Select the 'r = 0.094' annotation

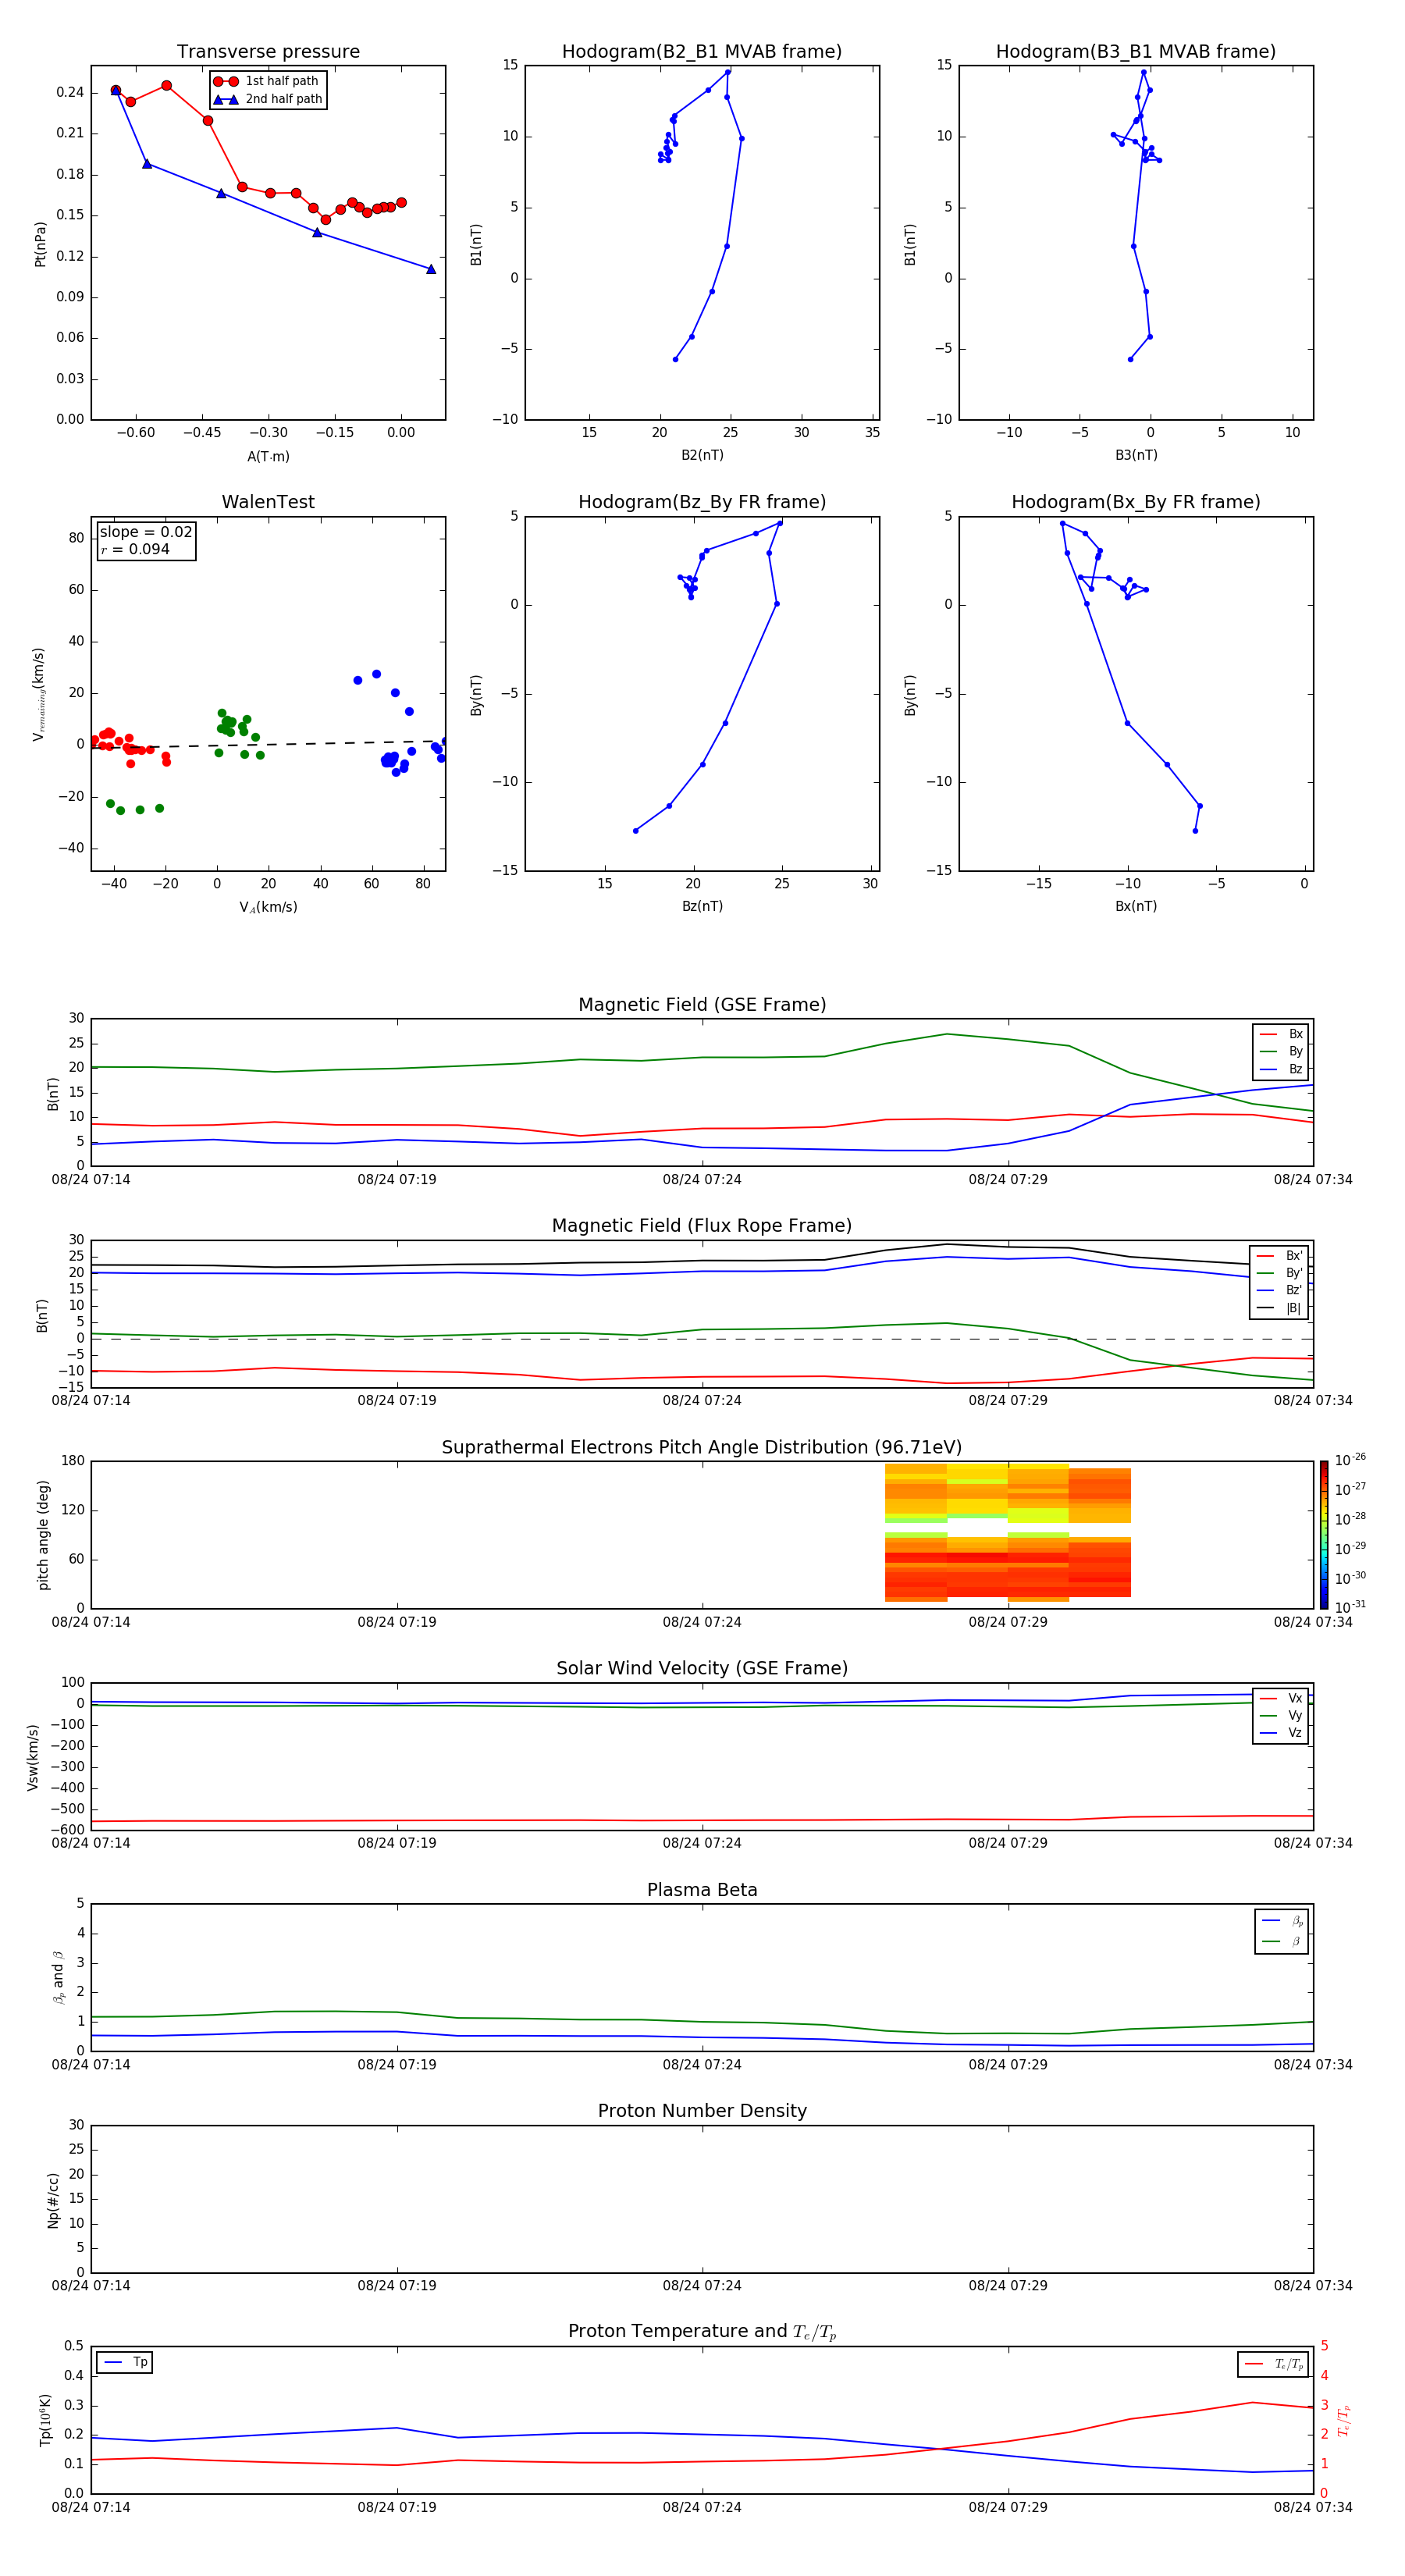point(135,550)
